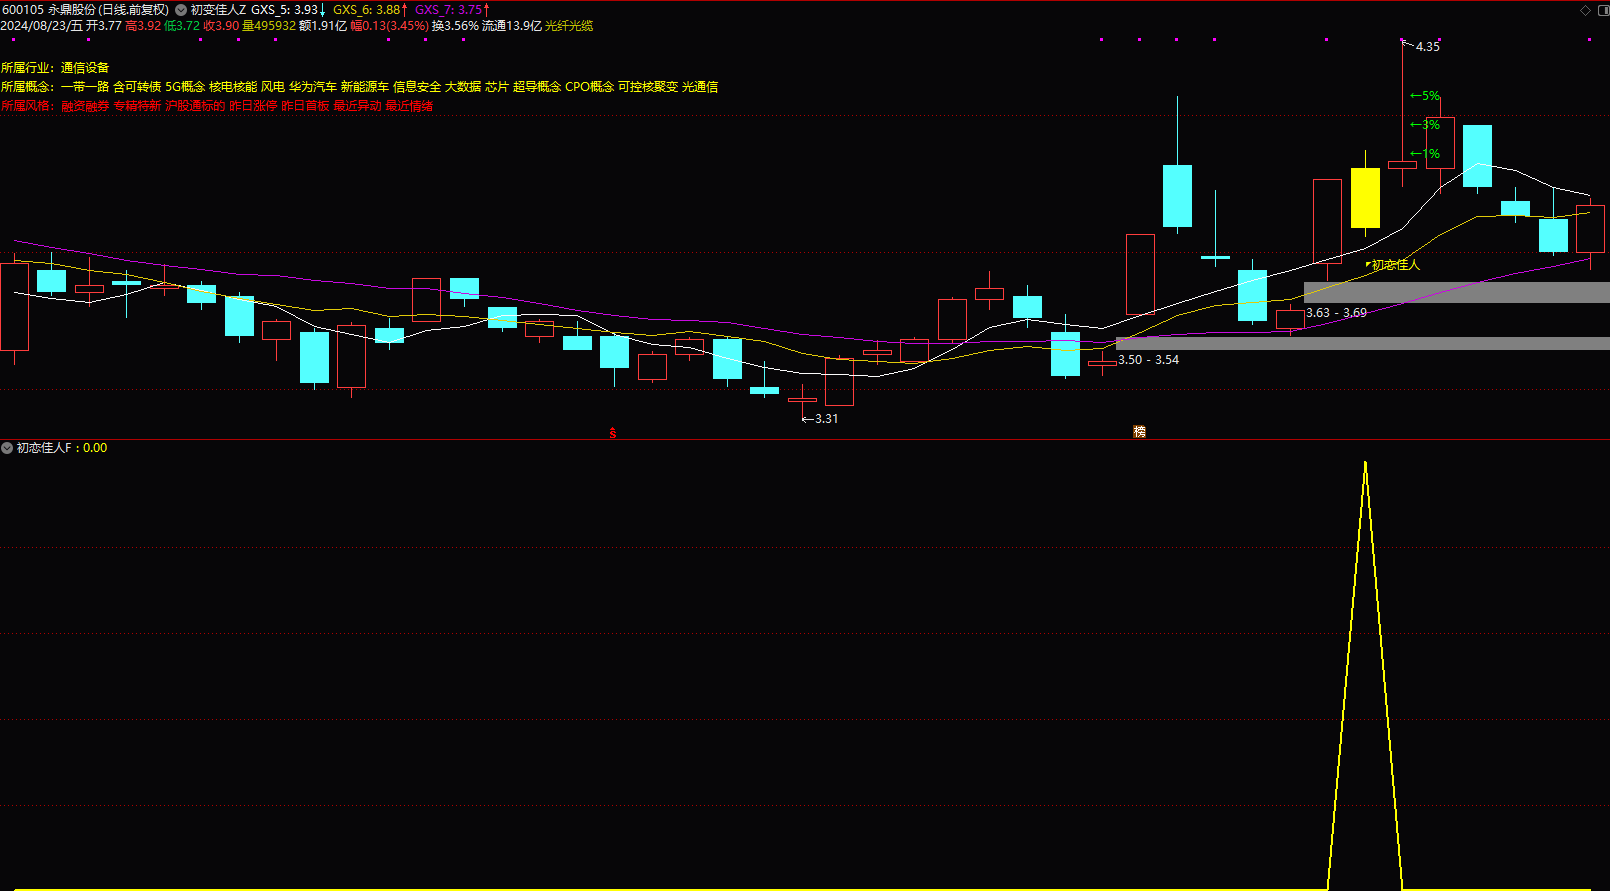
Task: Open the 5G概念 concept tag
Action: point(185,87)
